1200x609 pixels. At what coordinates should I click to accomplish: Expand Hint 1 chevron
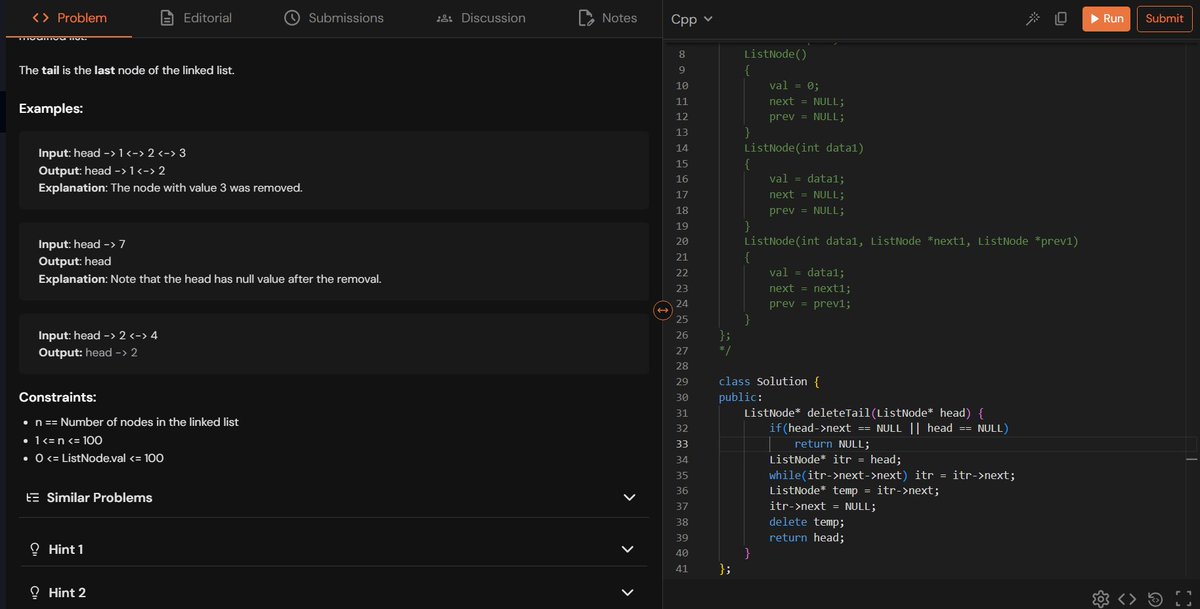point(628,549)
